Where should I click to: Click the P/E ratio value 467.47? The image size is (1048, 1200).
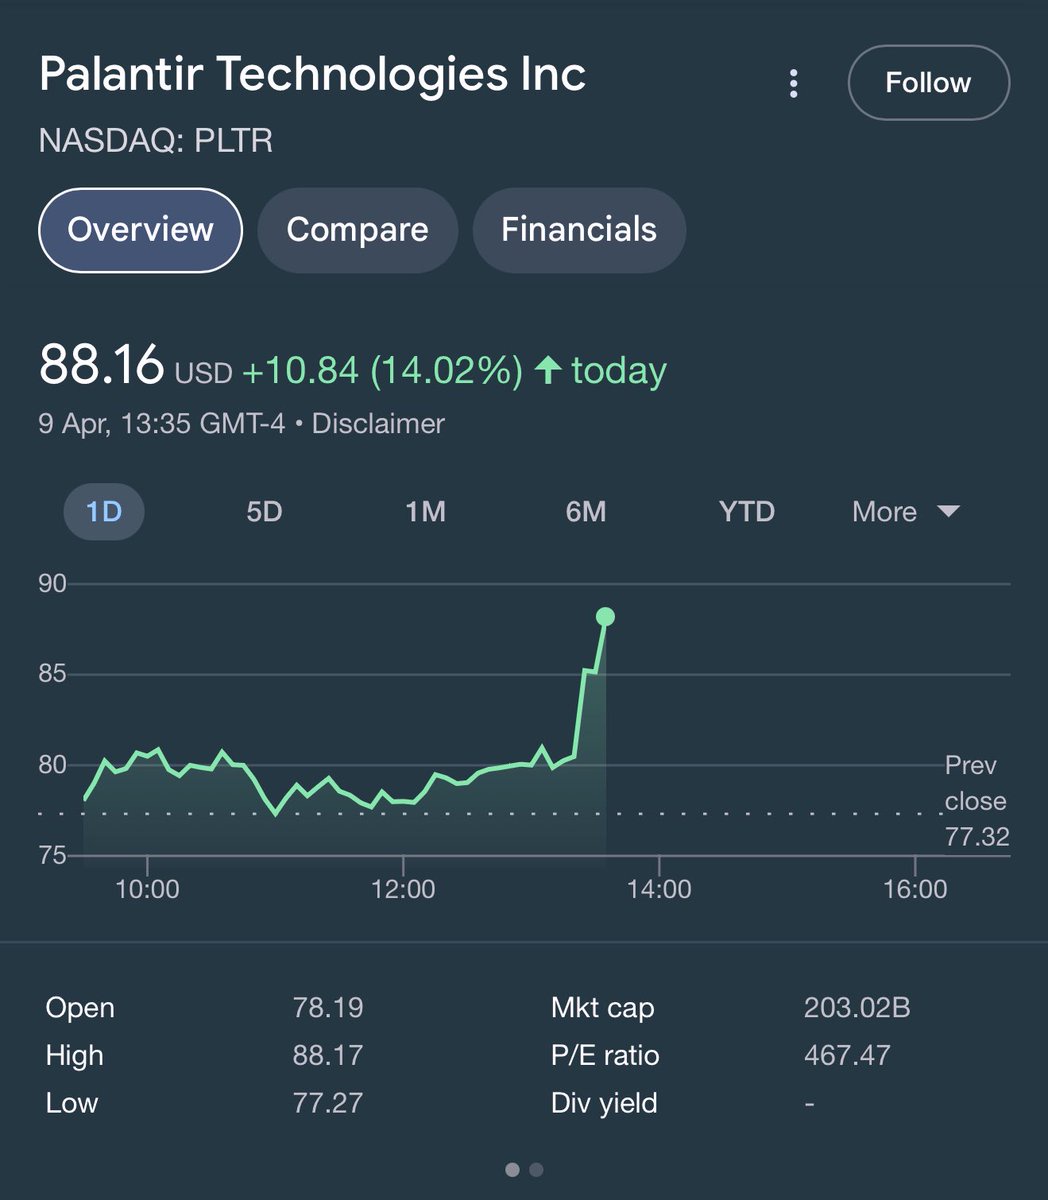click(x=846, y=1055)
